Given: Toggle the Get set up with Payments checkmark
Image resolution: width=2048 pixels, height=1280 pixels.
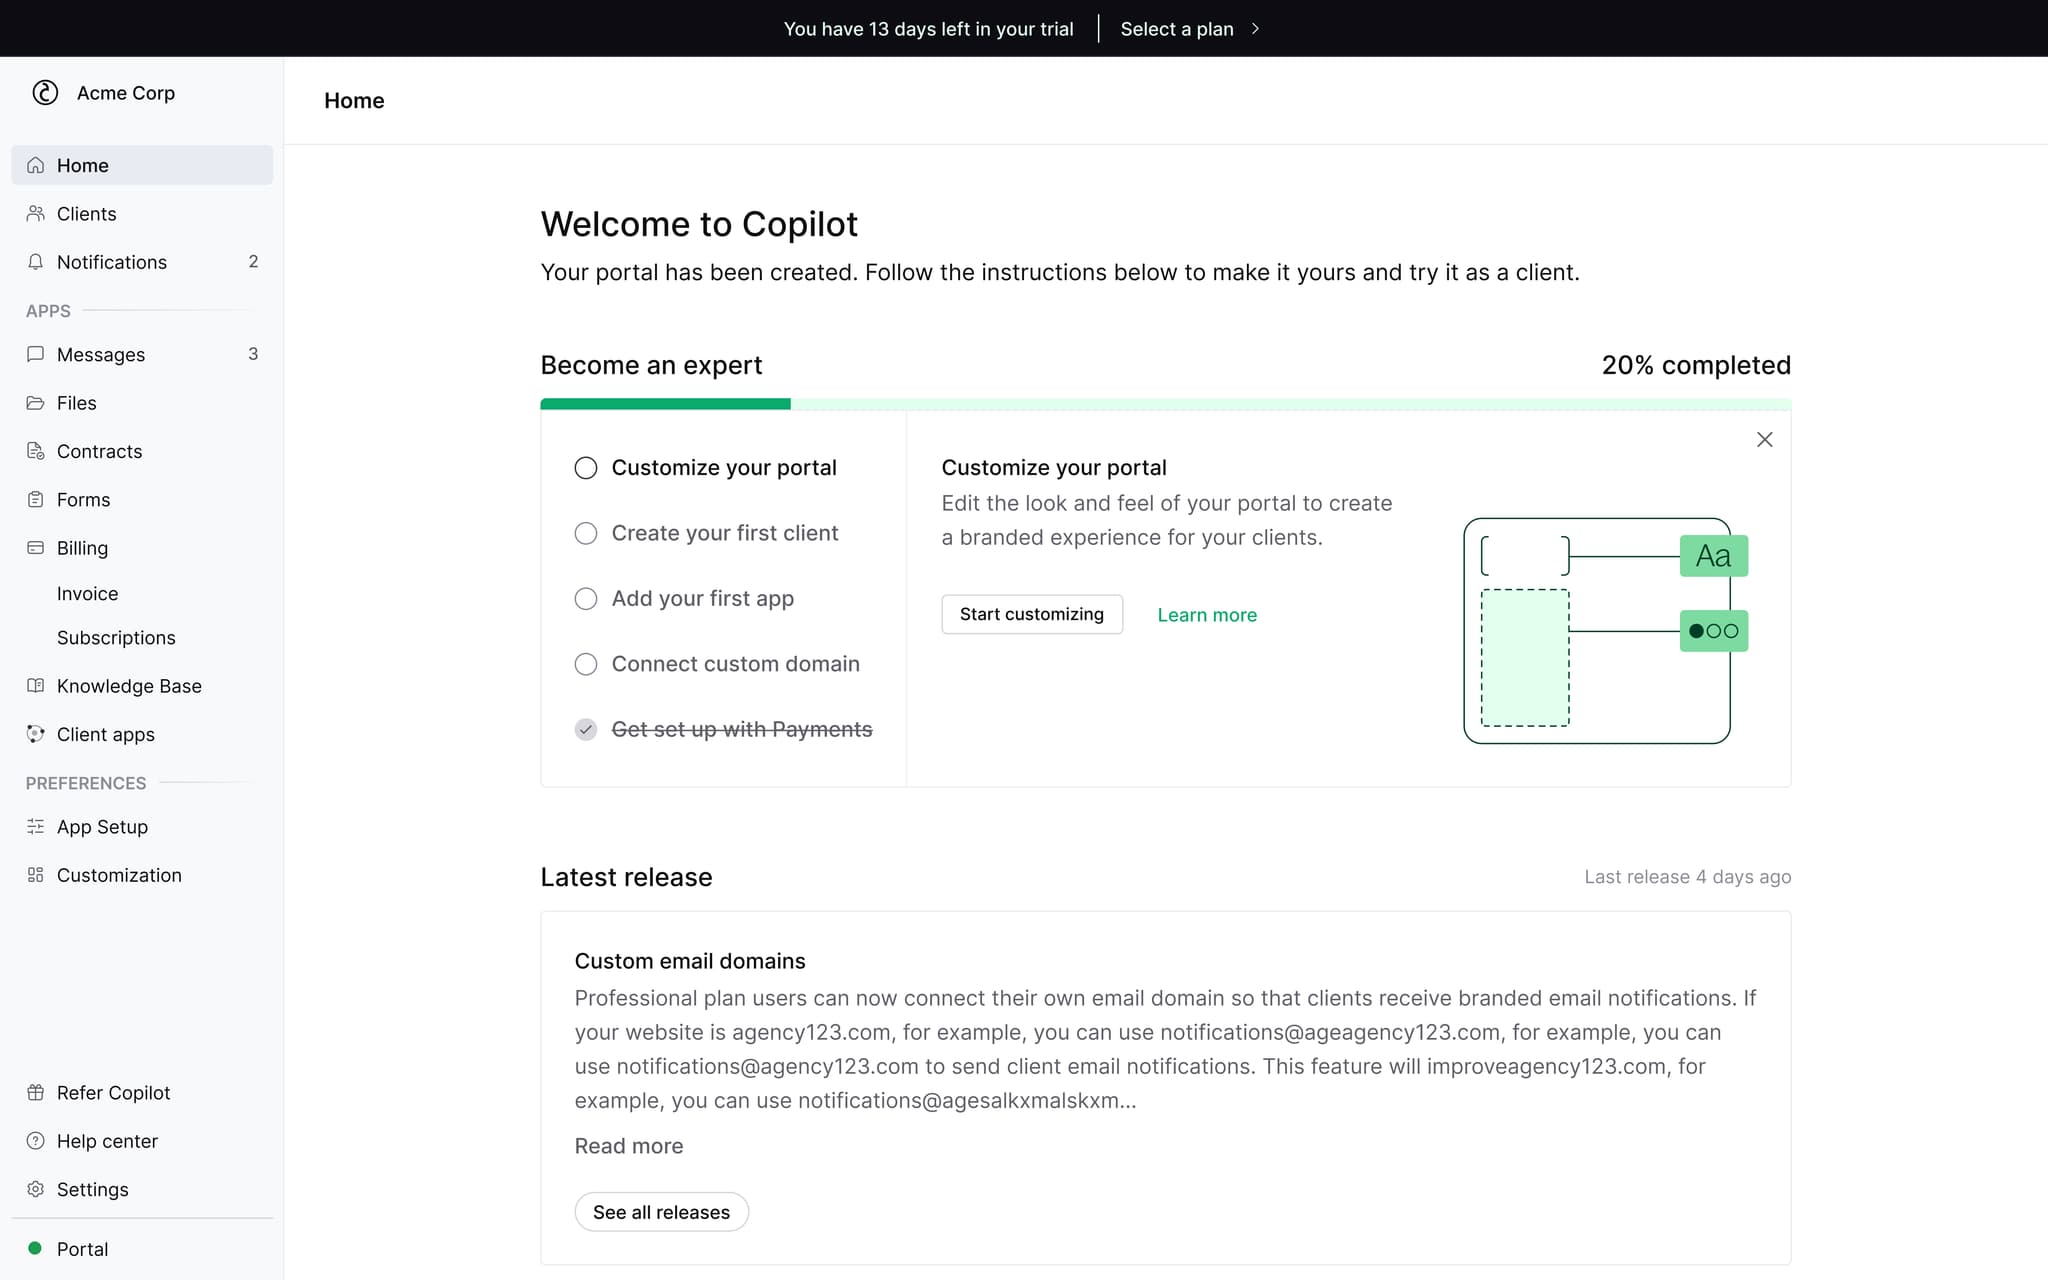Looking at the screenshot, I should click(586, 729).
